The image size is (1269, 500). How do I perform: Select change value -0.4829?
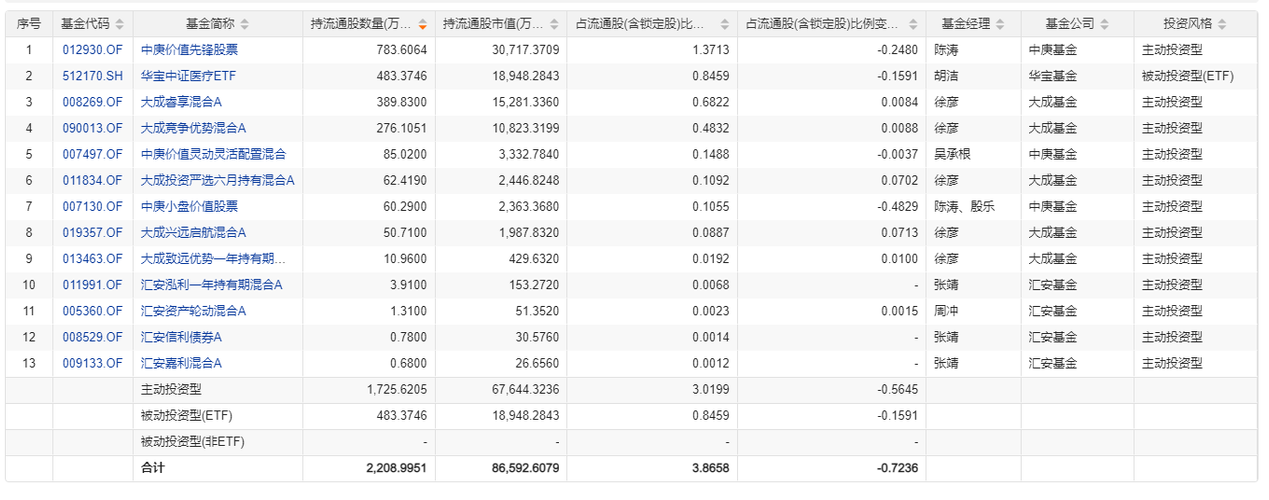click(x=896, y=206)
